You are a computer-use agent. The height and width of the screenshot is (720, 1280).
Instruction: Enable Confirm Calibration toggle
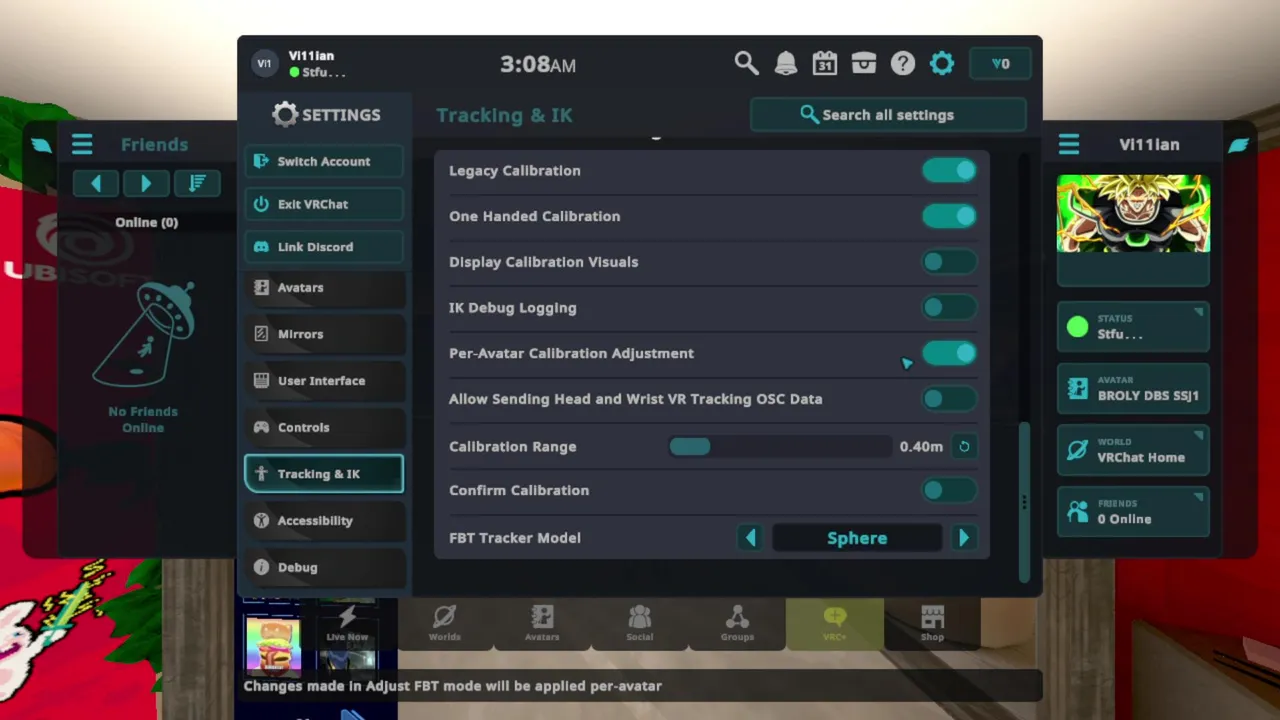coord(949,490)
